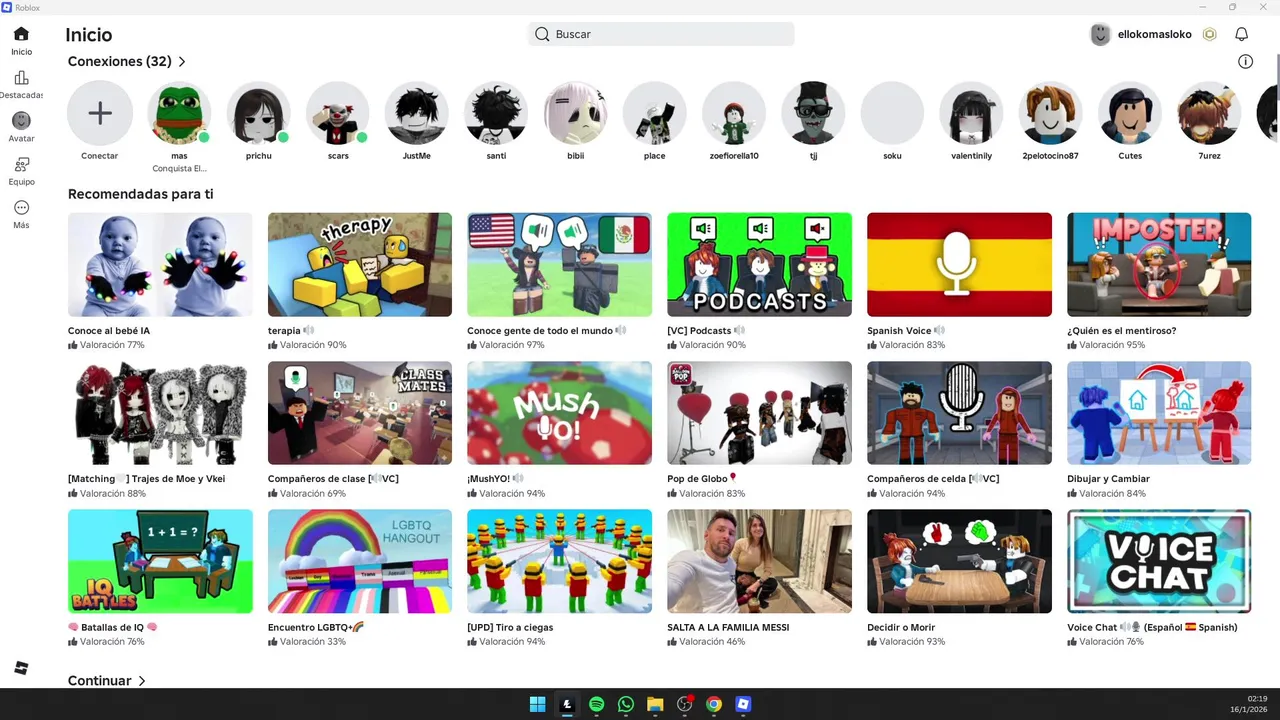Open WhatsApp from the taskbar
This screenshot has height=720, width=1280.
click(x=626, y=704)
